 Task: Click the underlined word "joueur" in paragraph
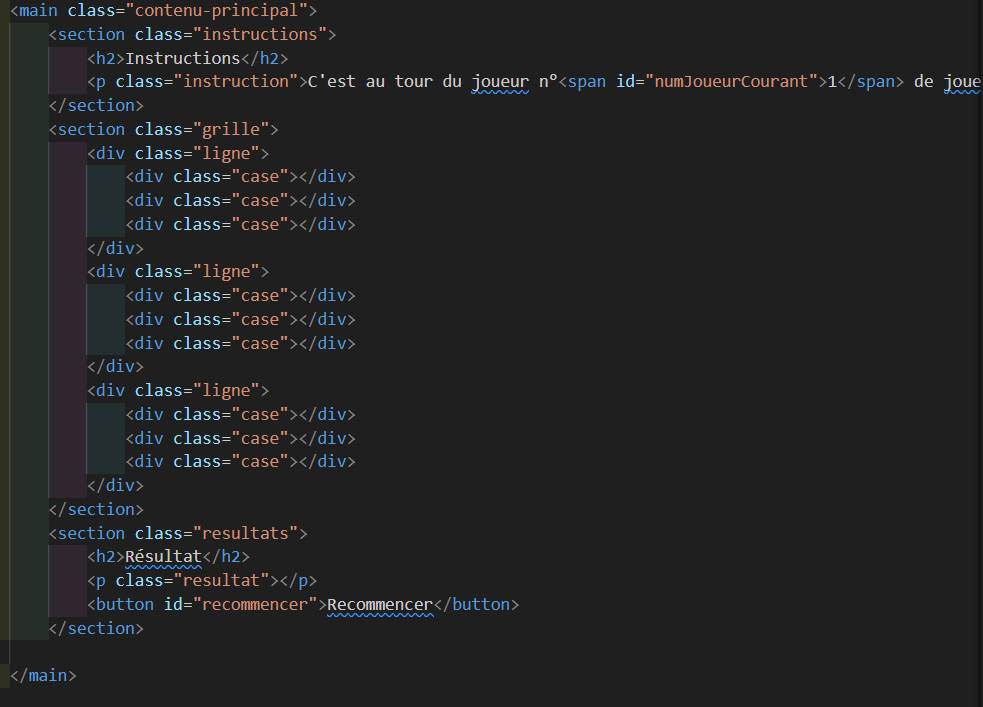pos(499,82)
